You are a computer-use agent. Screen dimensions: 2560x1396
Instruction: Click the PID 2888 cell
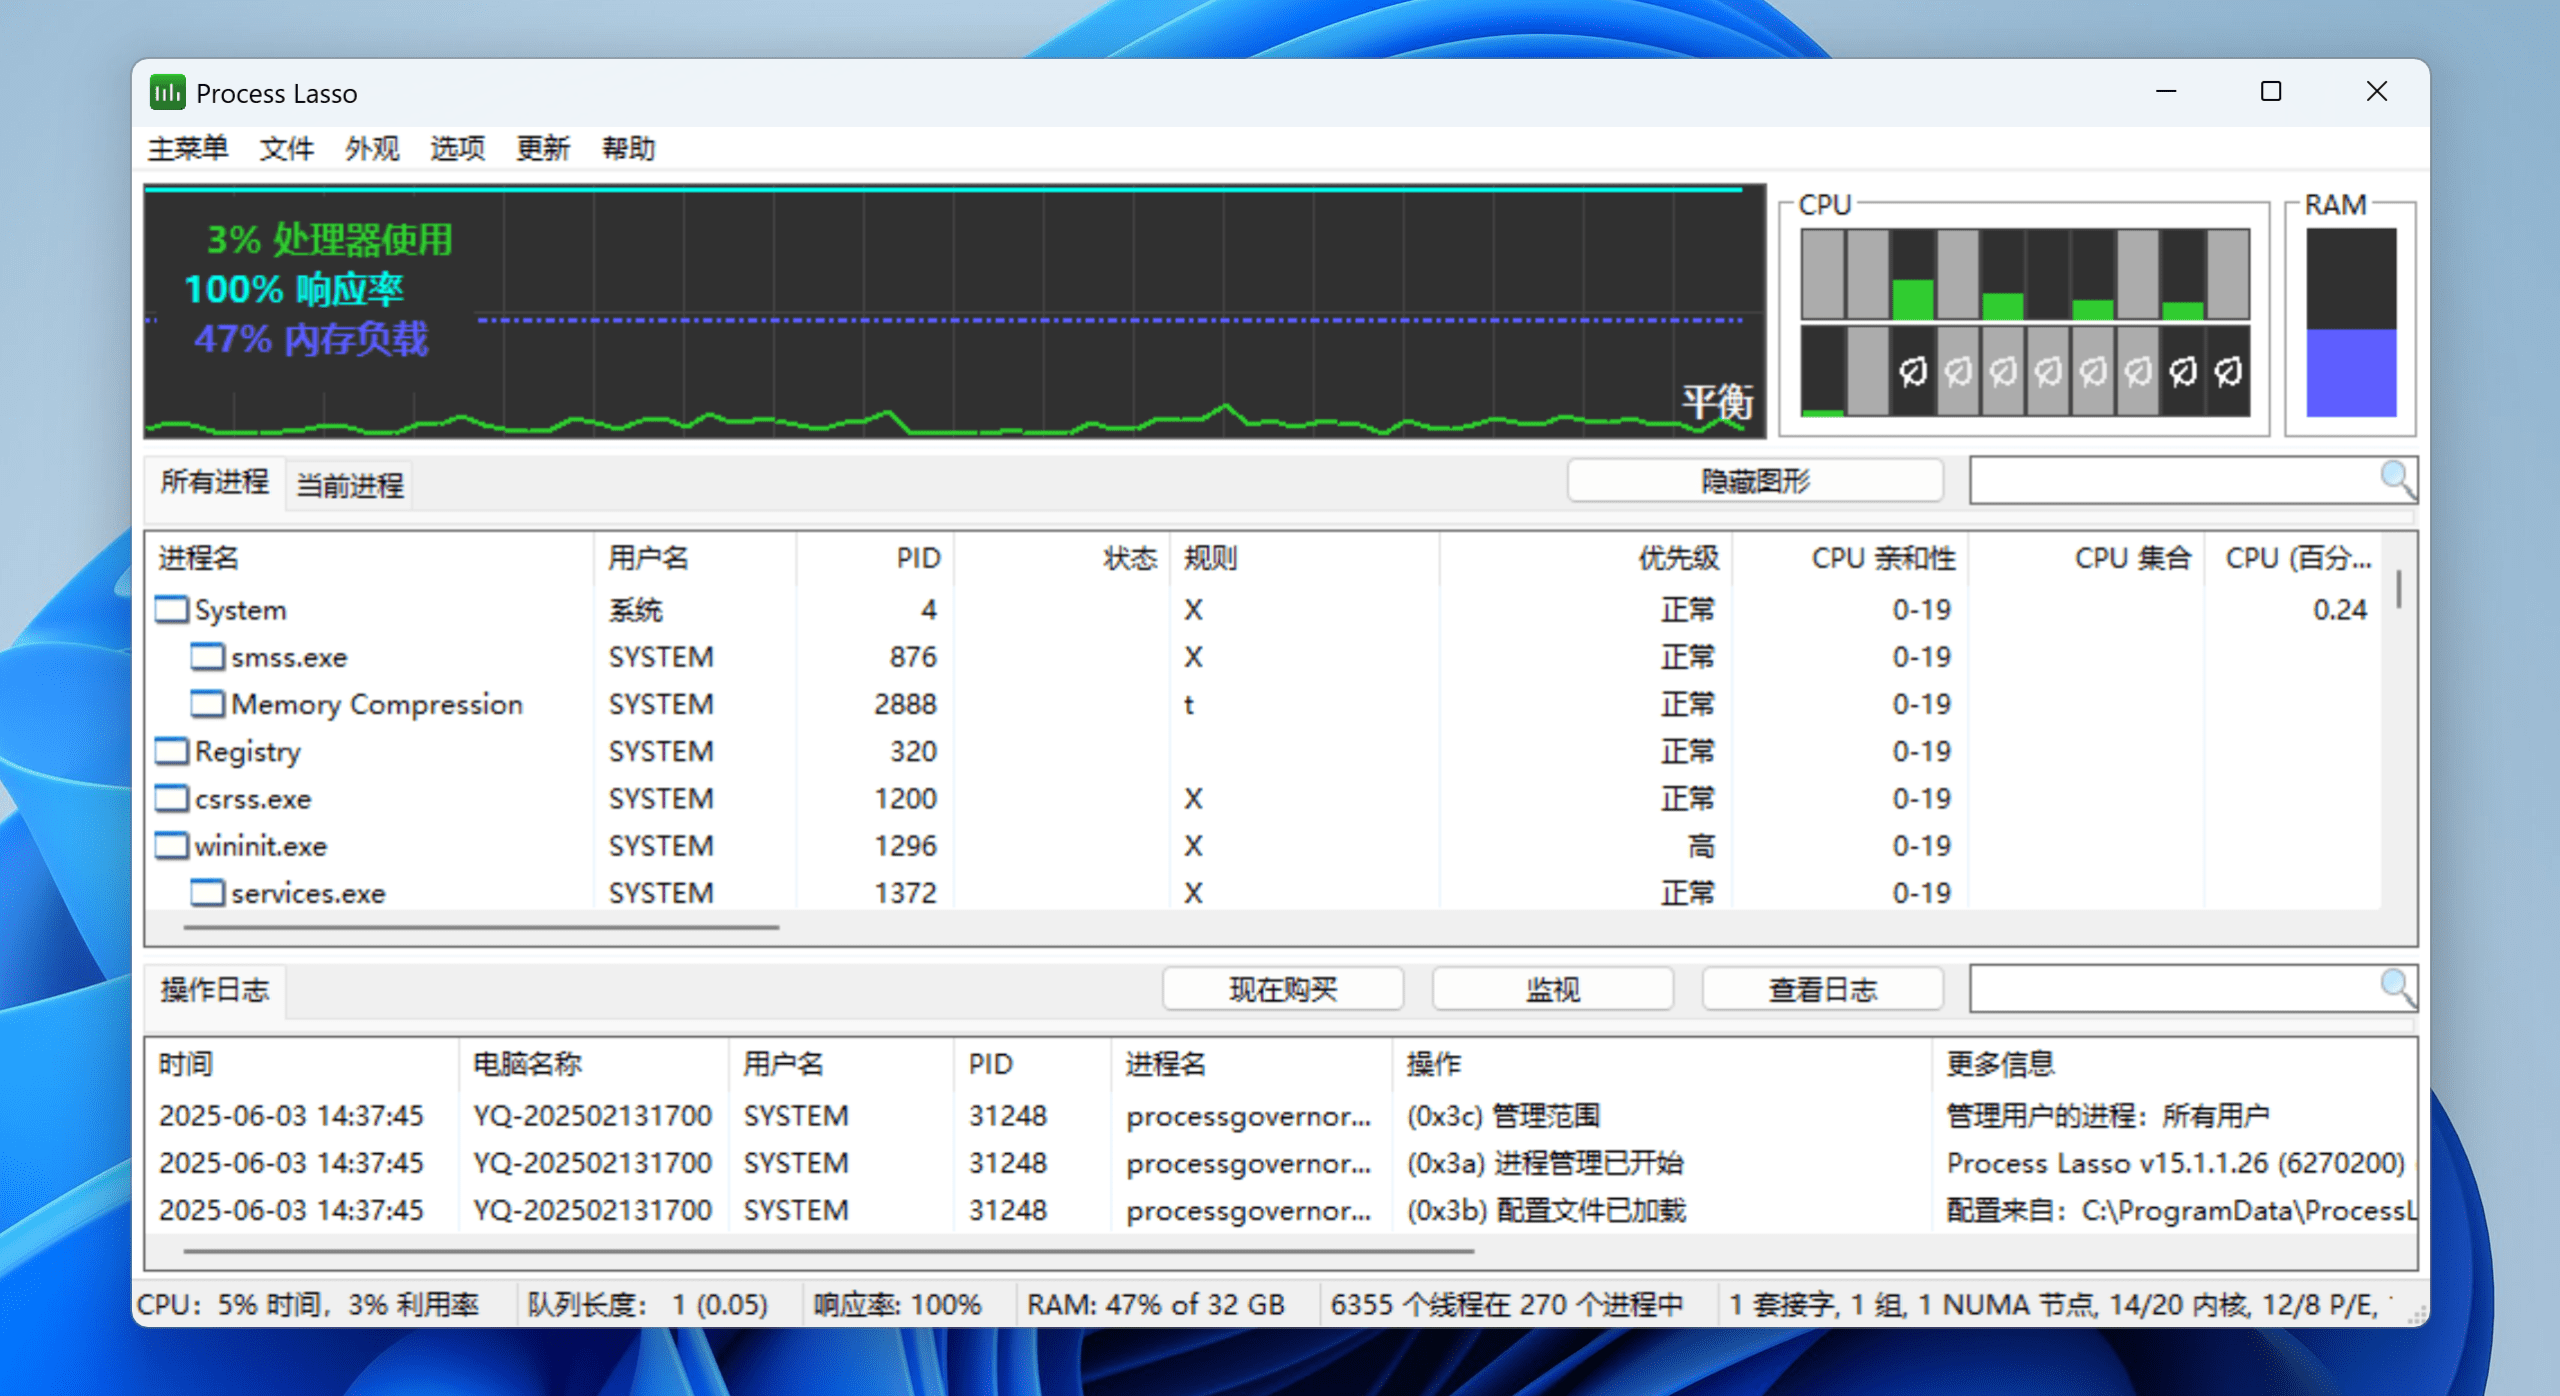click(905, 704)
